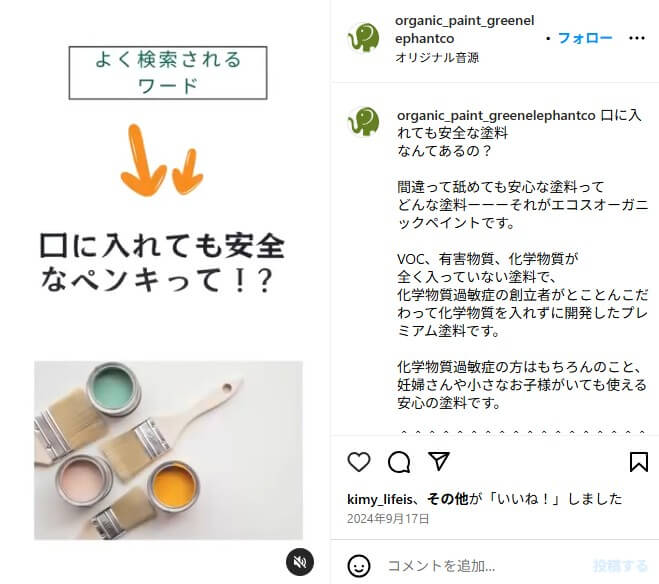Click the よく検索されるワード boxed heading
Viewport: 659px width, 584px height.
[x=168, y=73]
